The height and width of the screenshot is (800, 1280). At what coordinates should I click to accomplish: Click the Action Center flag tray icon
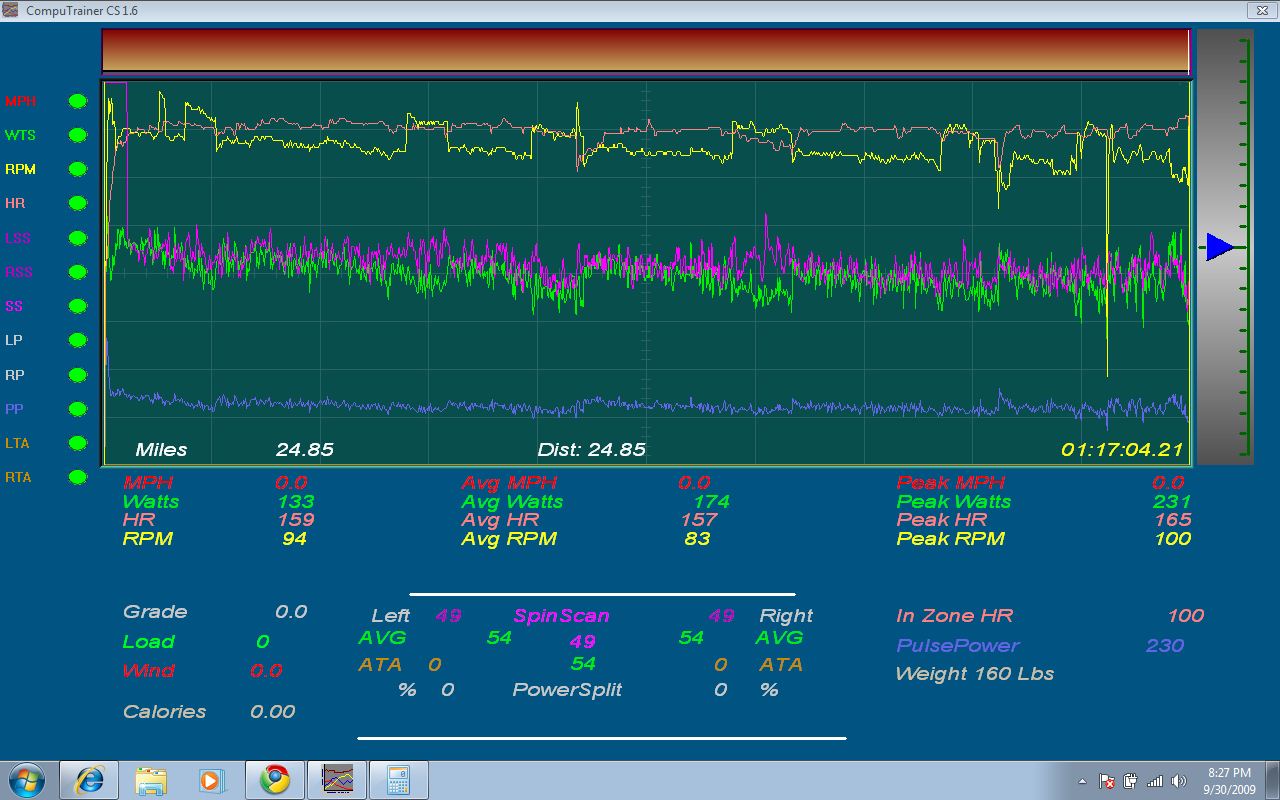1107,781
